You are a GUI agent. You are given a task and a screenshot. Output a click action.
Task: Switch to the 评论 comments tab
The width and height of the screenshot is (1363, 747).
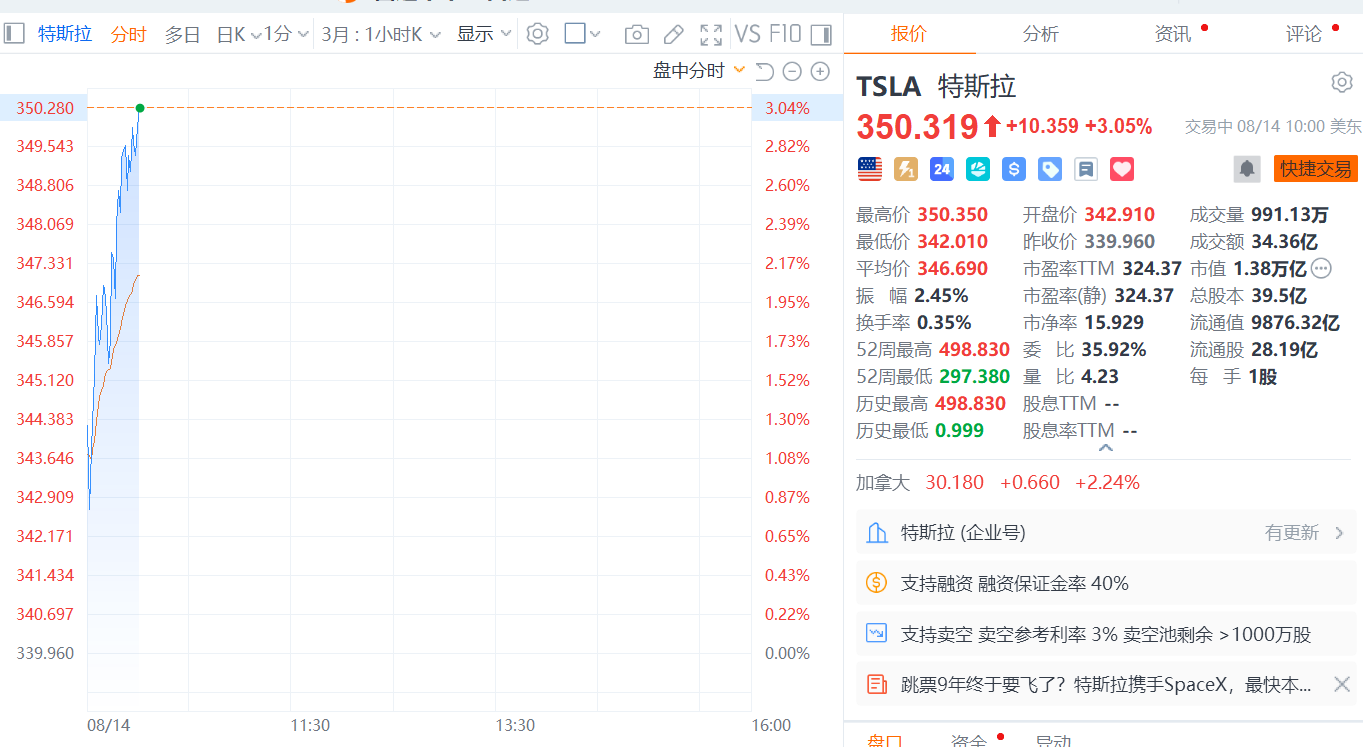pos(1304,33)
